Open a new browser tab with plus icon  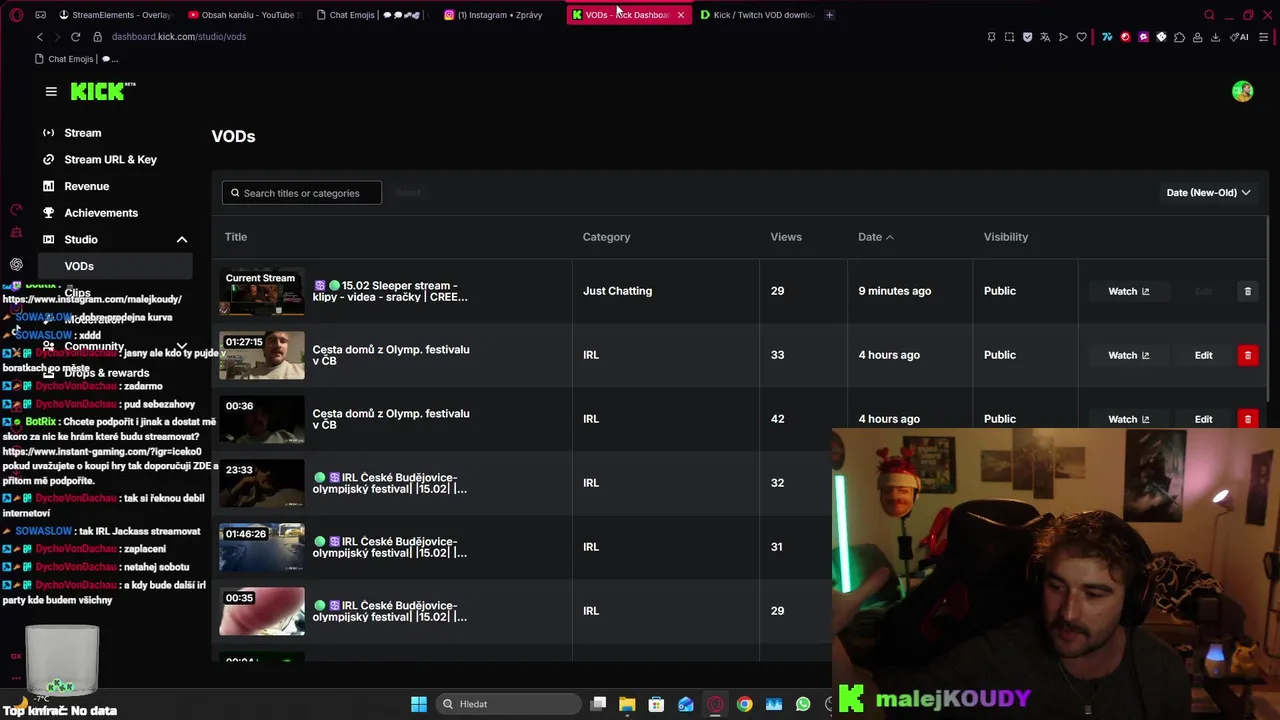coord(829,15)
